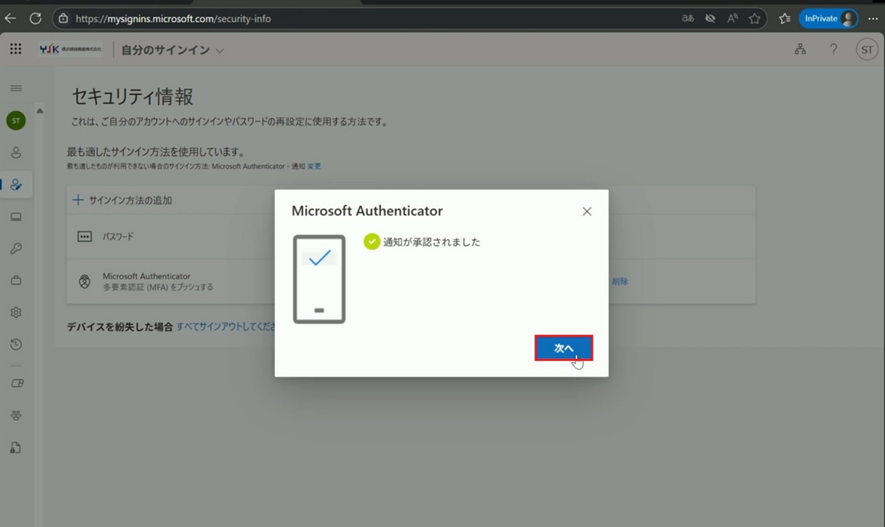Open the ST account avatar menu
This screenshot has height=527, width=885.
click(867, 50)
